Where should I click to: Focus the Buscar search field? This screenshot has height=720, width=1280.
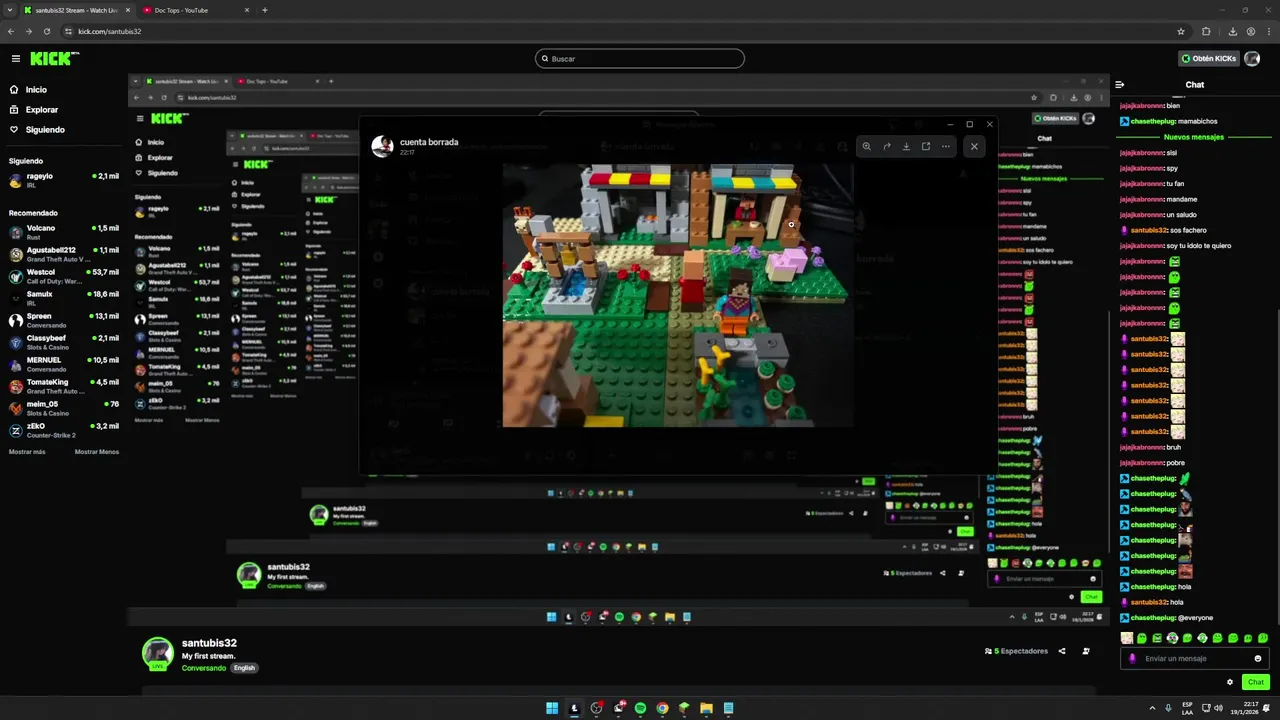click(x=640, y=59)
